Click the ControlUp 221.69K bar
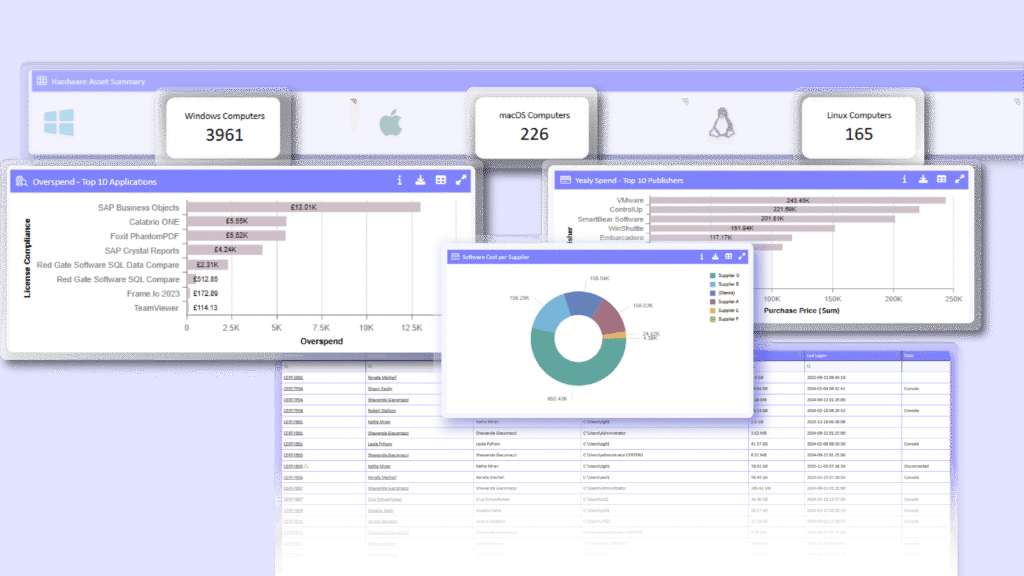The height and width of the screenshot is (576, 1024). coord(784,210)
